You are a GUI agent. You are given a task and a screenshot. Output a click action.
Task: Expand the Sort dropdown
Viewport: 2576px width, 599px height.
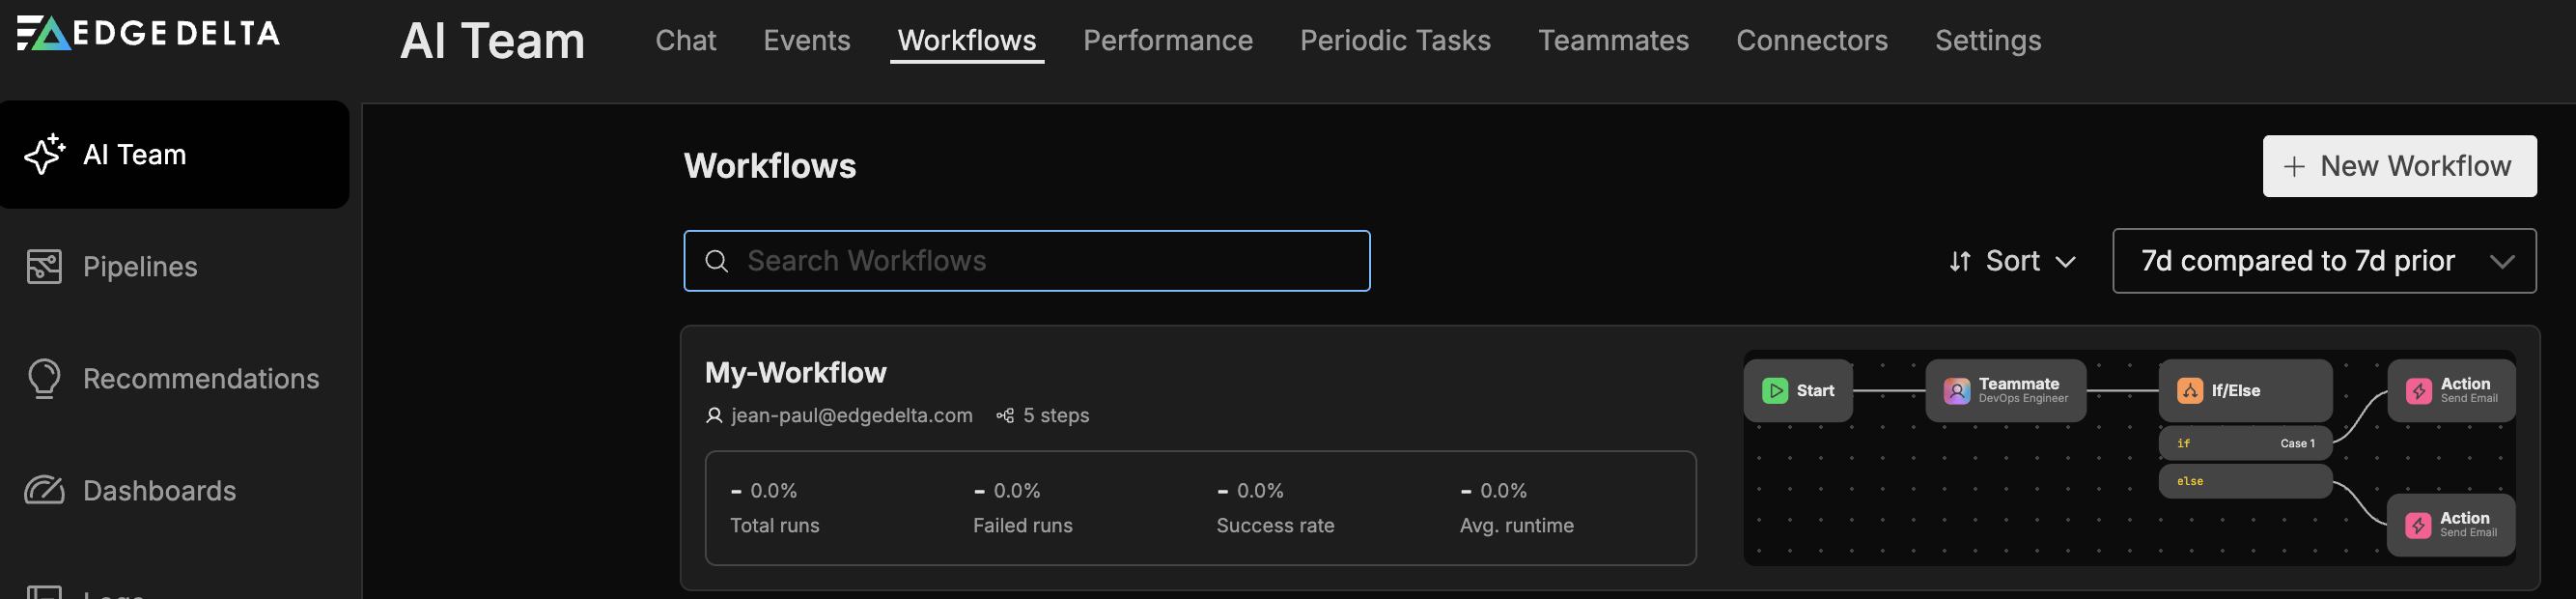(2011, 261)
